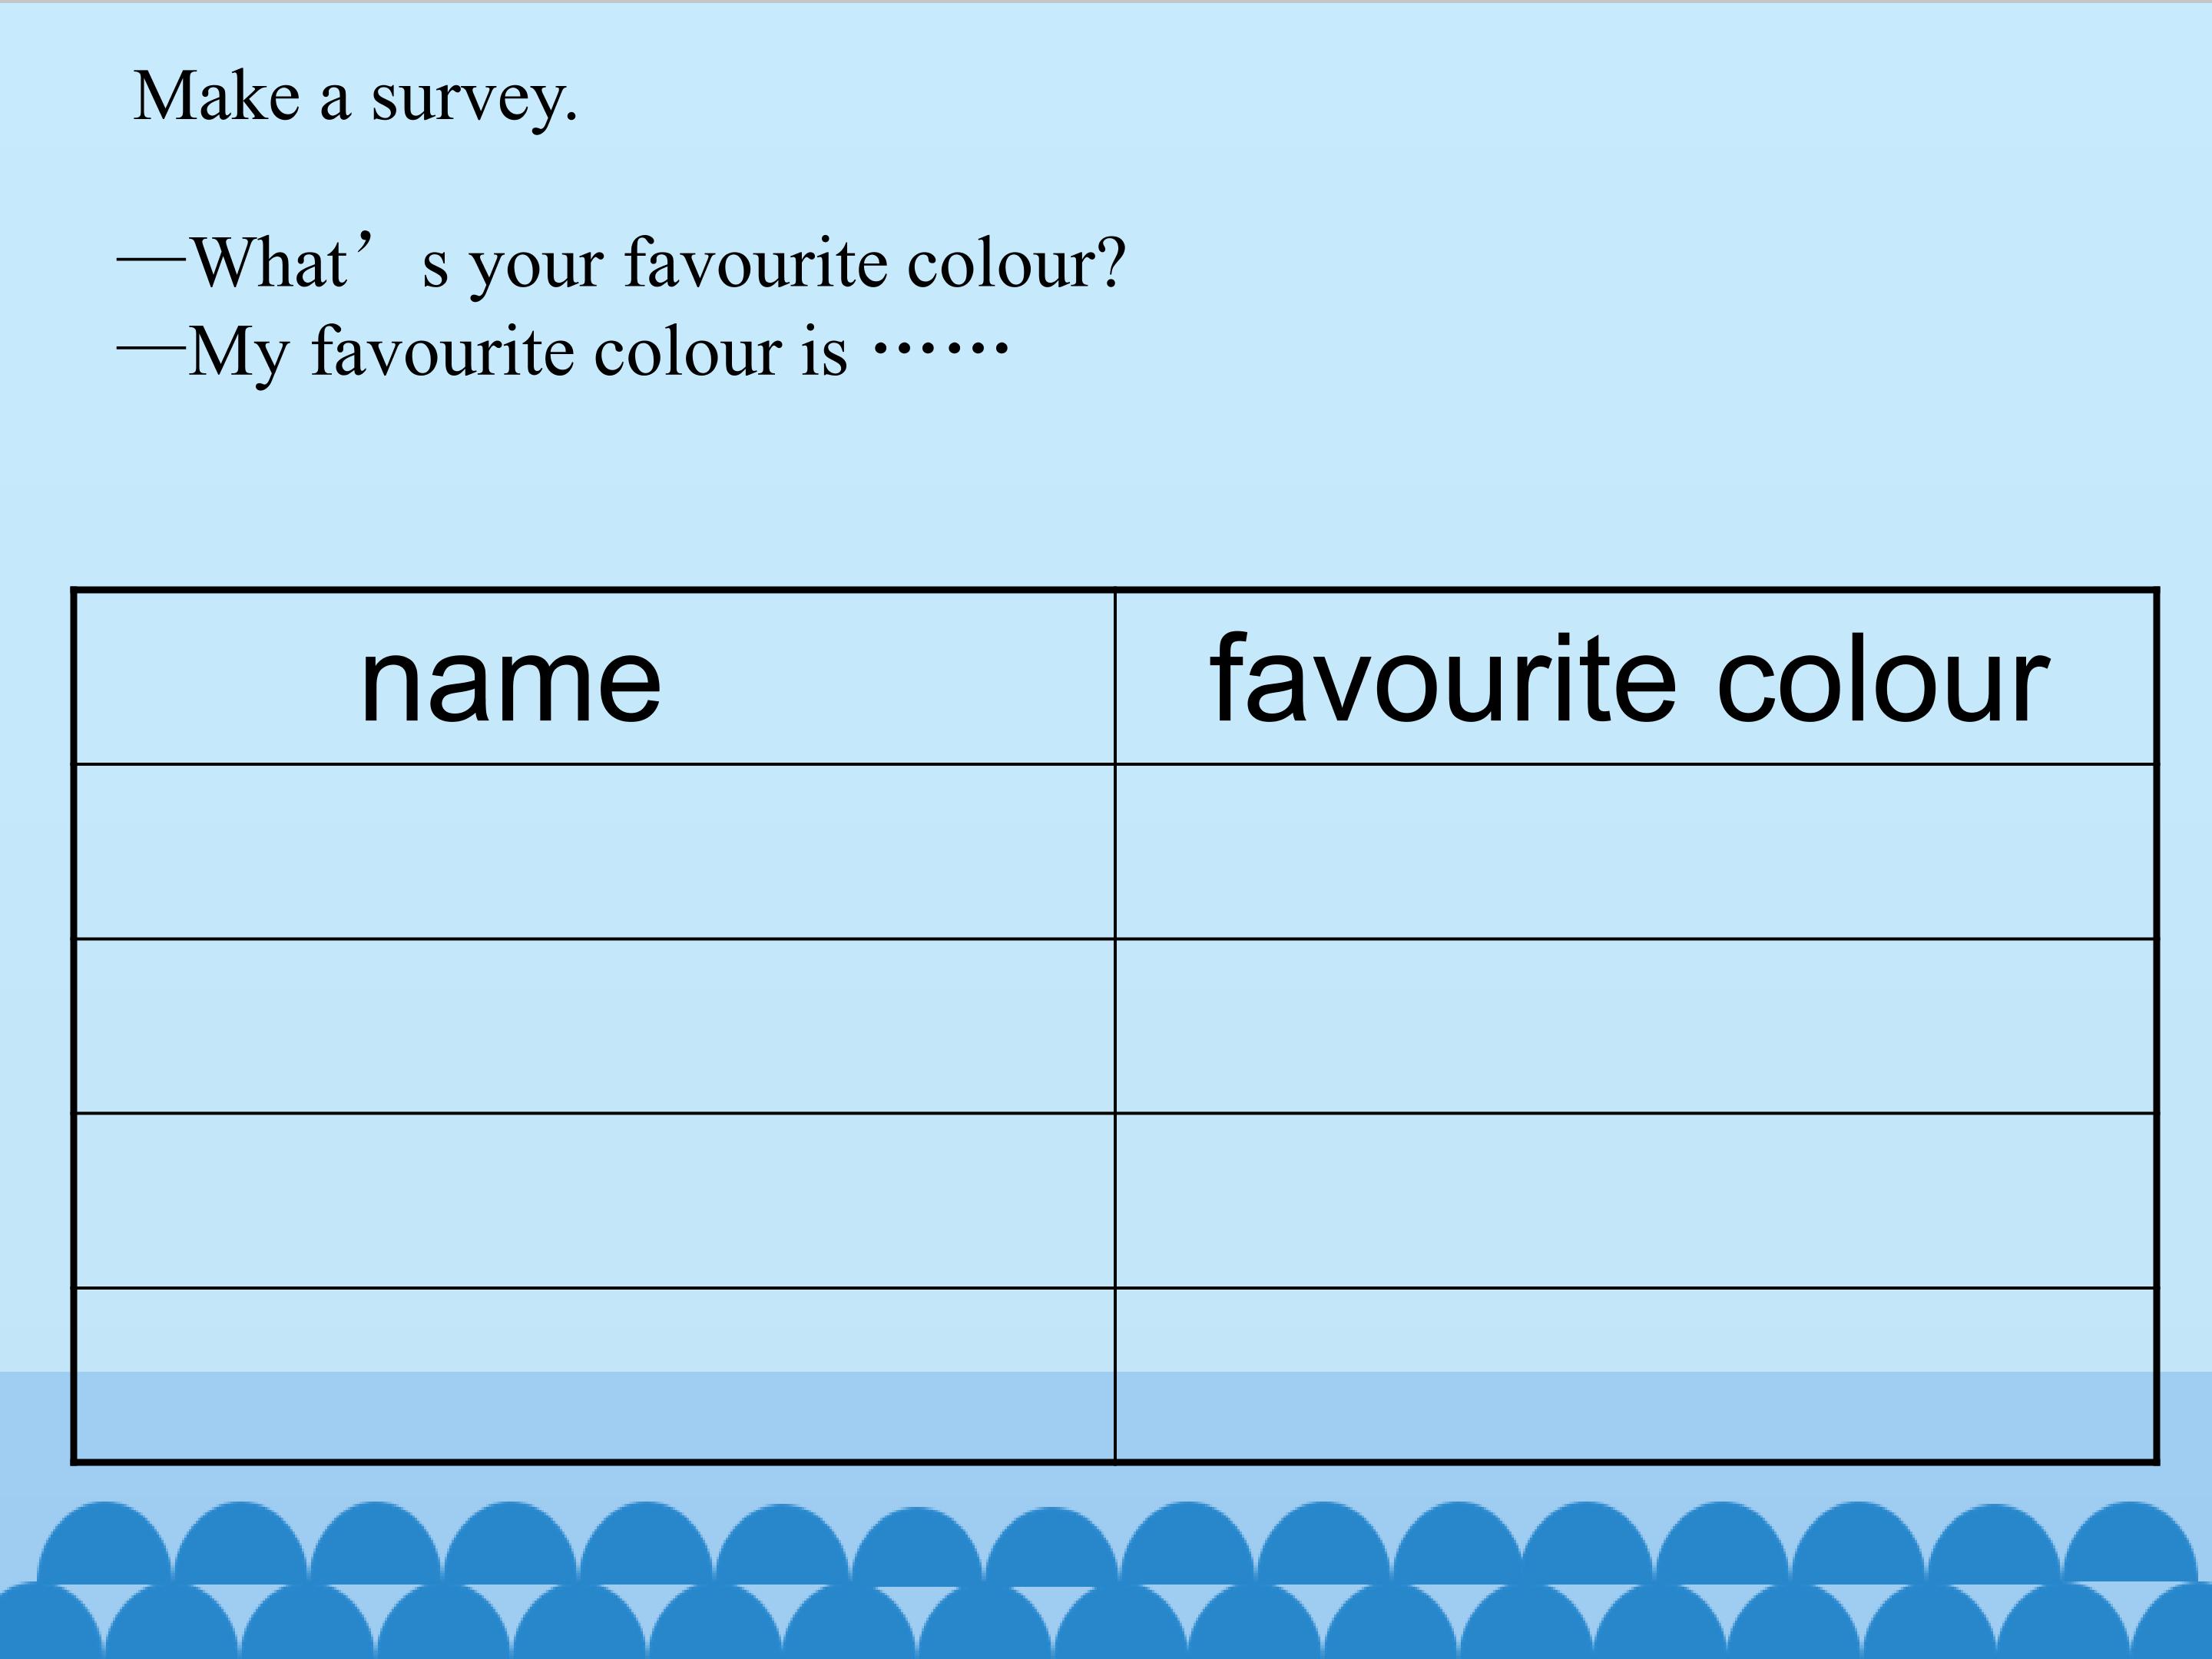Click the bottom row's favourite colour cell
This screenshot has width=2212, height=1659.
click(x=1634, y=1374)
